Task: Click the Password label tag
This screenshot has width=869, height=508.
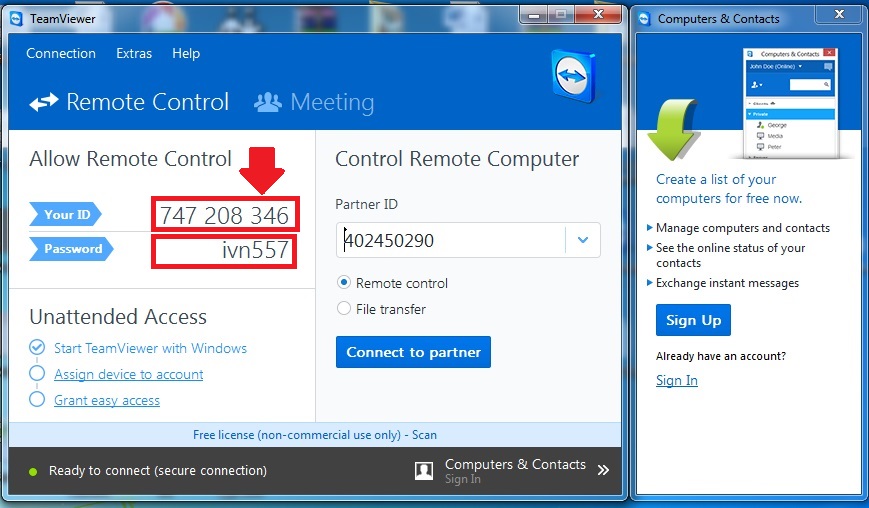Action: click(x=71, y=249)
